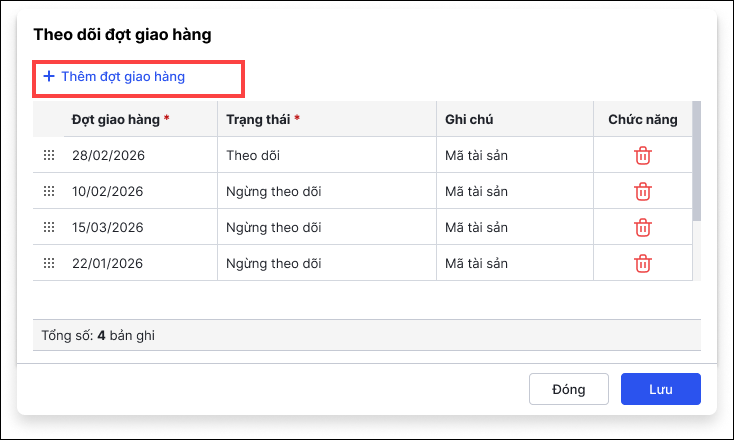Delete the 22/01/2026 delivery row

(x=643, y=263)
